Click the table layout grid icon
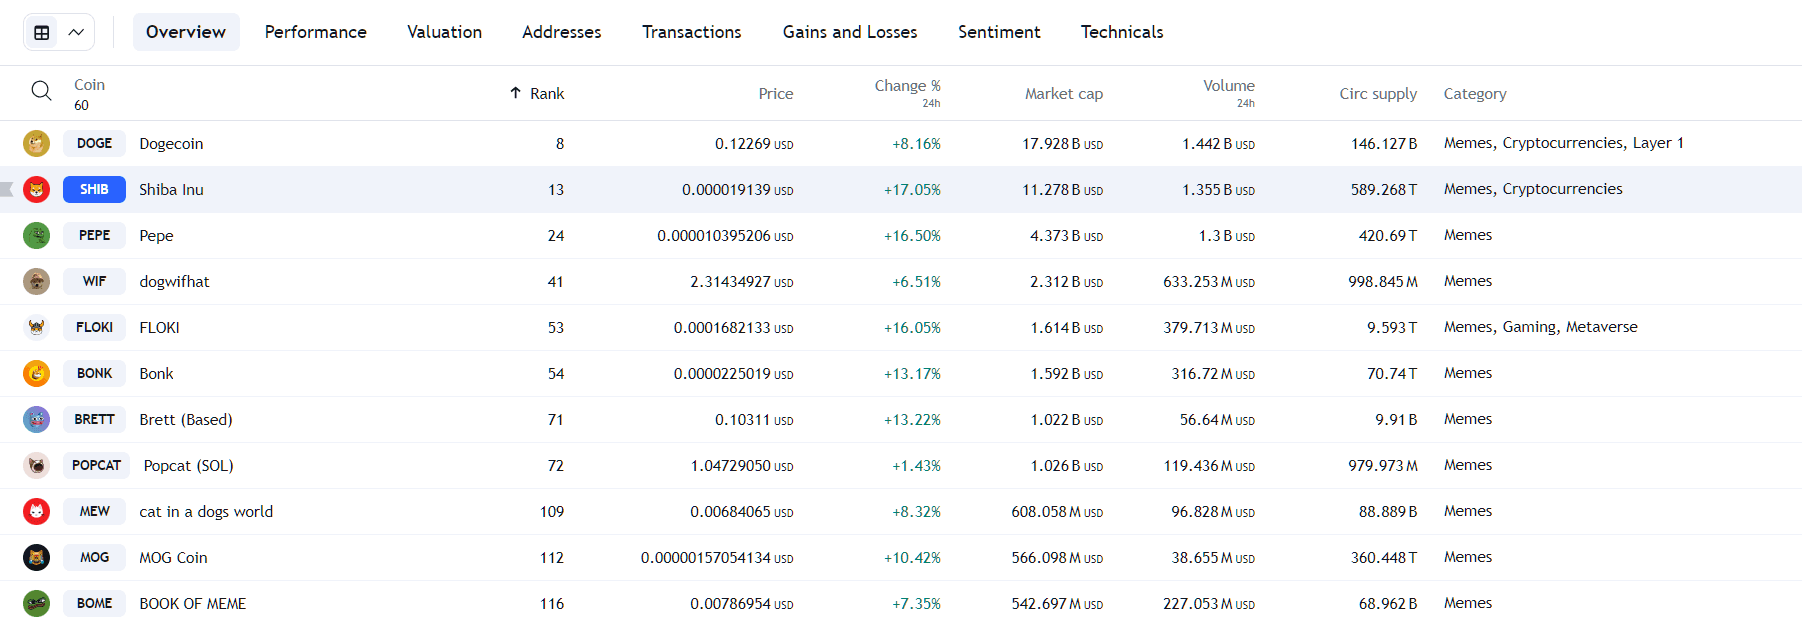 click(42, 32)
